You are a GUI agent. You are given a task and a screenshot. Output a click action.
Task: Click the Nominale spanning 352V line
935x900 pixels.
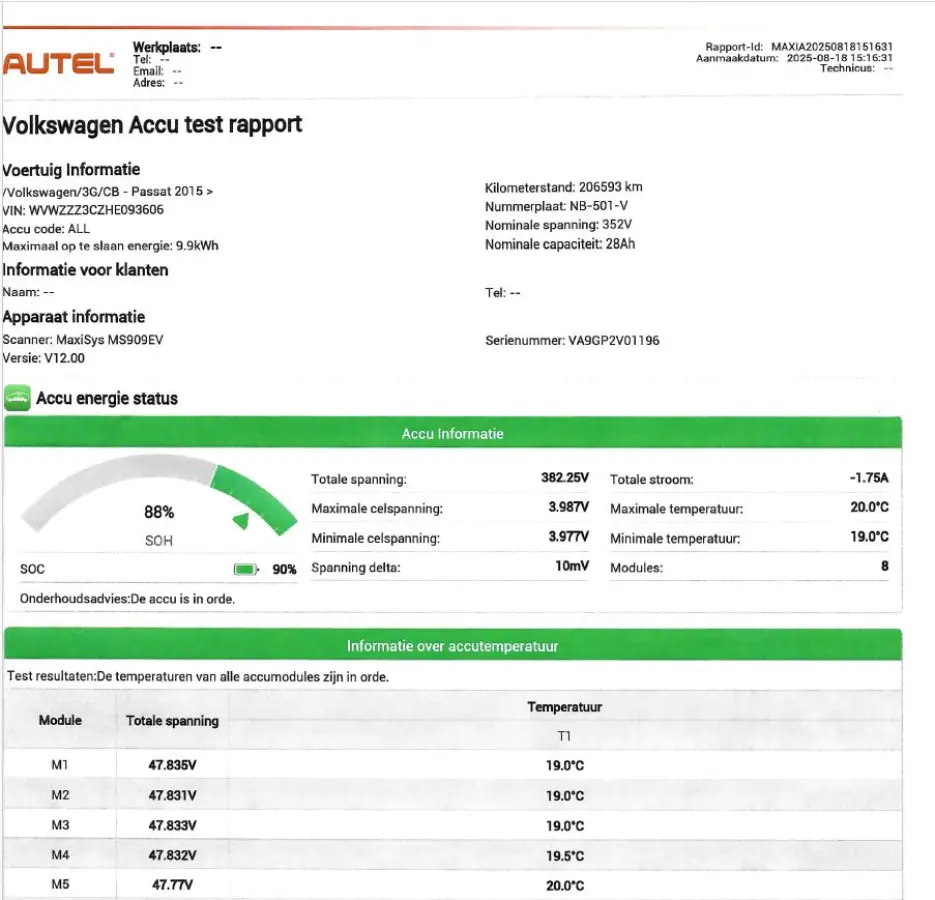pyautogui.click(x=558, y=225)
